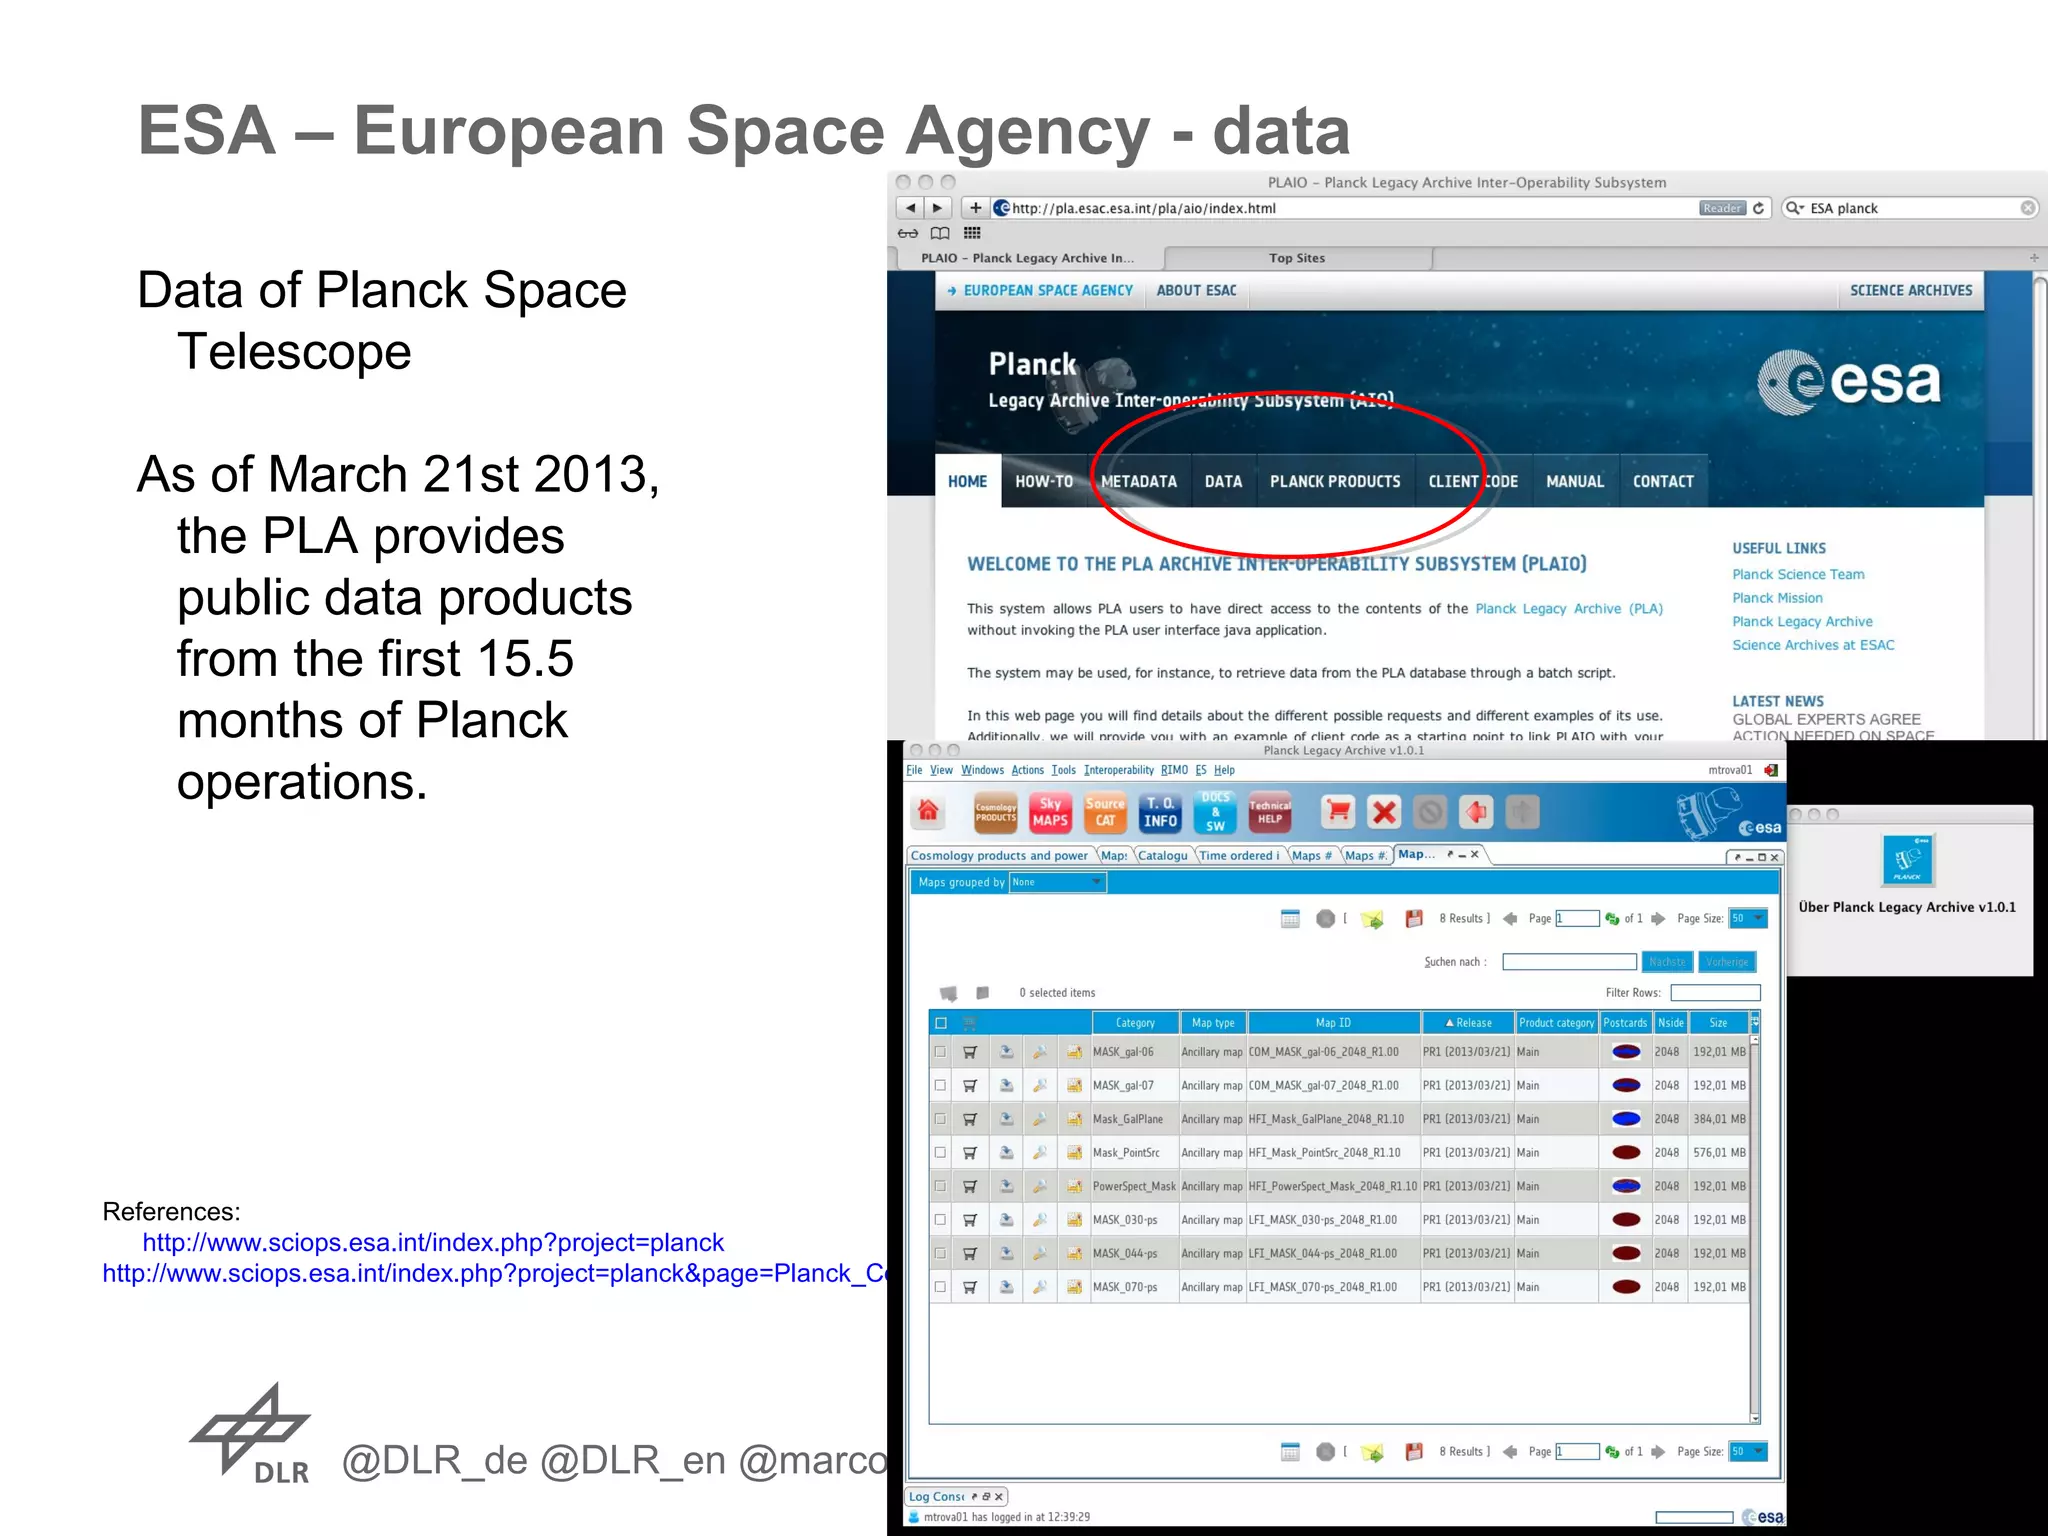Click the Nächste search button
This screenshot has width=2048, height=1536.
1666,962
